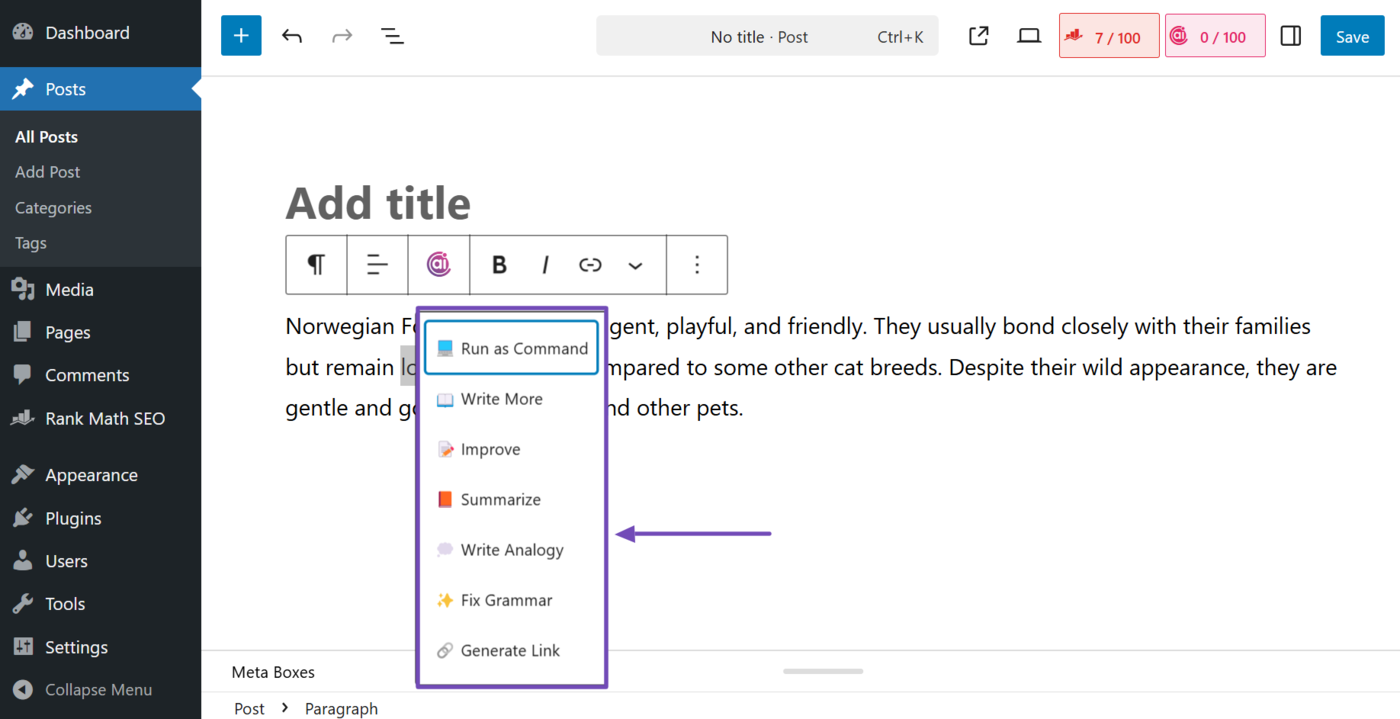Select Summarize option
This screenshot has height=719, width=1400.
click(x=511, y=499)
